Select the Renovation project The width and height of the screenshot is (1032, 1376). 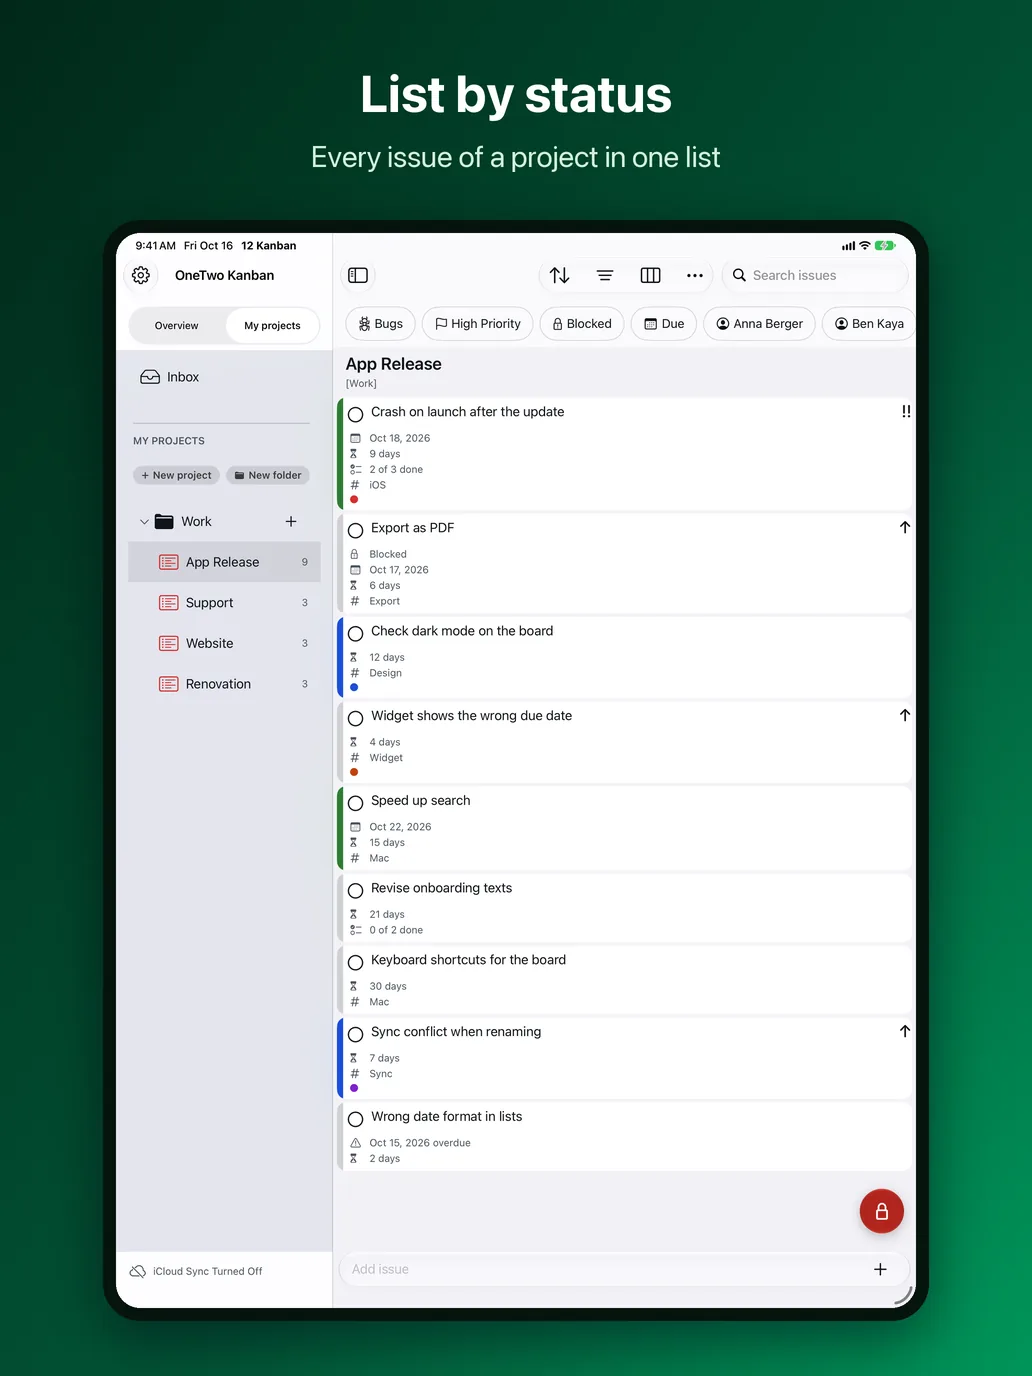224,684
